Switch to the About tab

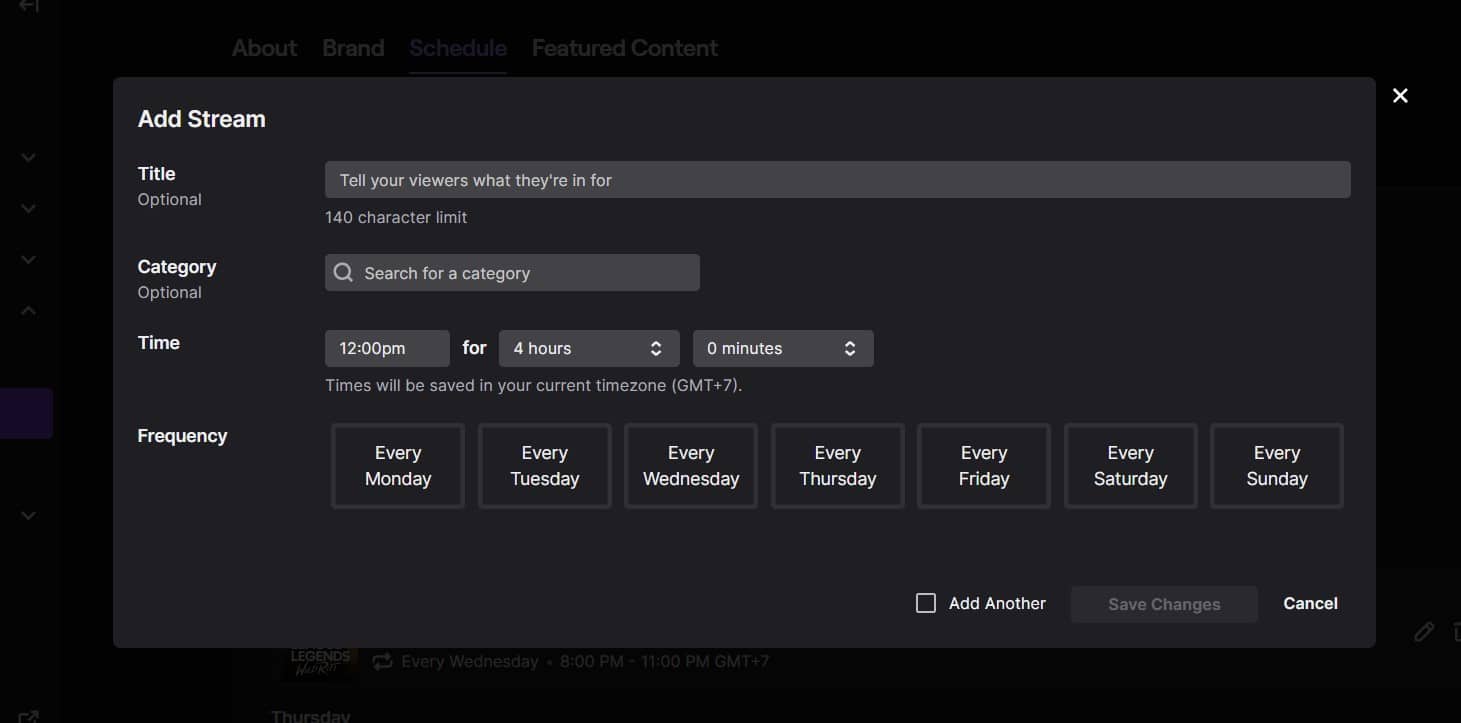click(263, 47)
